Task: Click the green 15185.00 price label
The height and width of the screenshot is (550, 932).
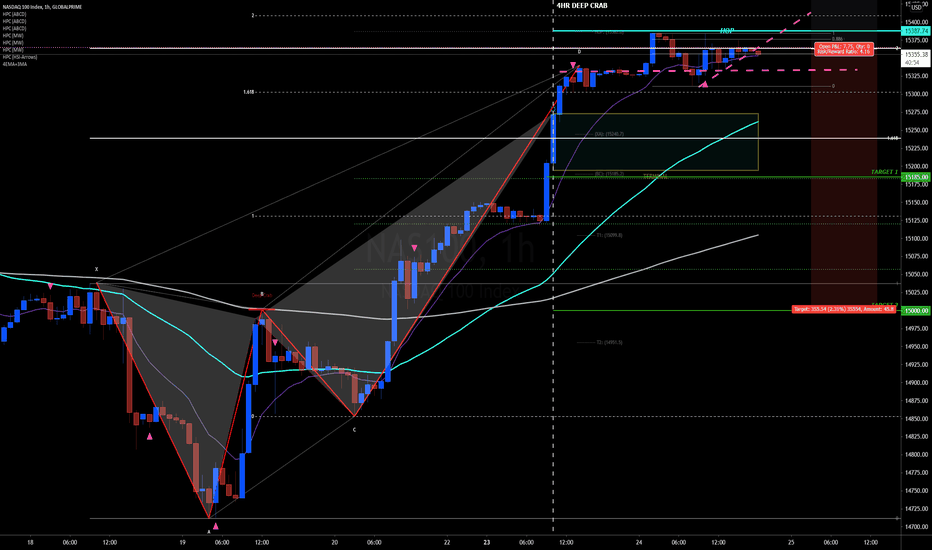Action: (x=916, y=177)
